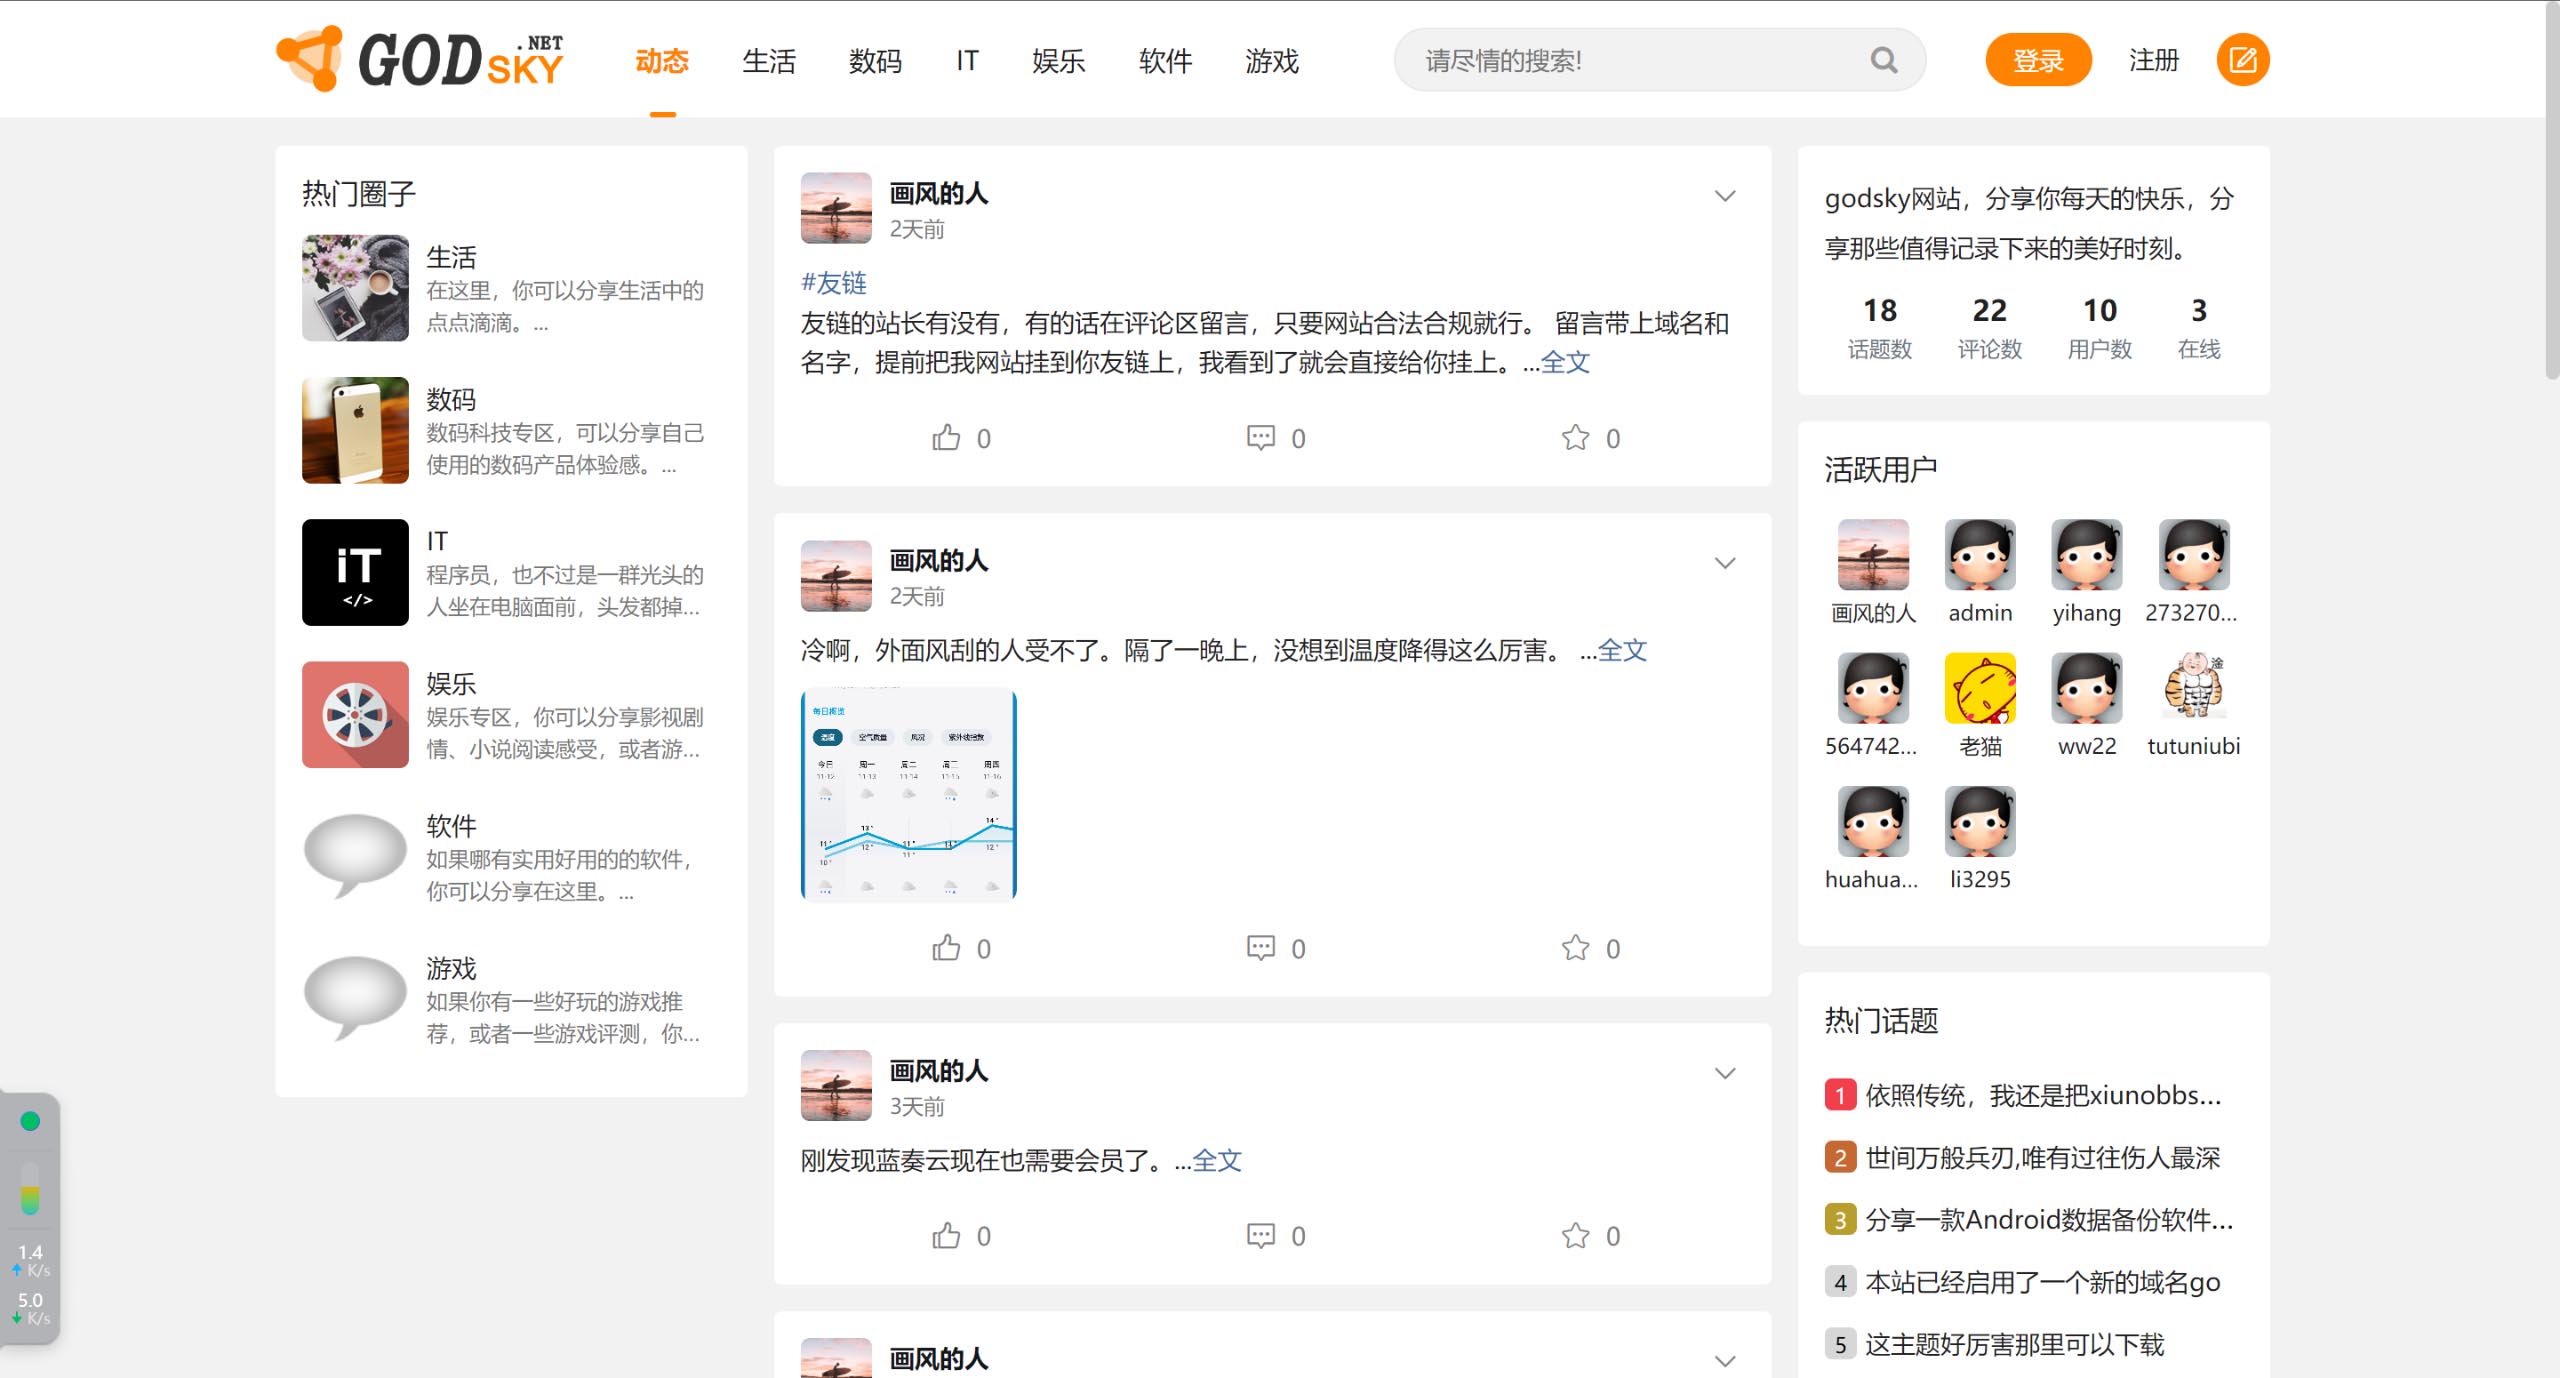2560x1378 pixels.
Task: Open comments on the 冷啊 weather post
Action: pyautogui.click(x=1260, y=948)
